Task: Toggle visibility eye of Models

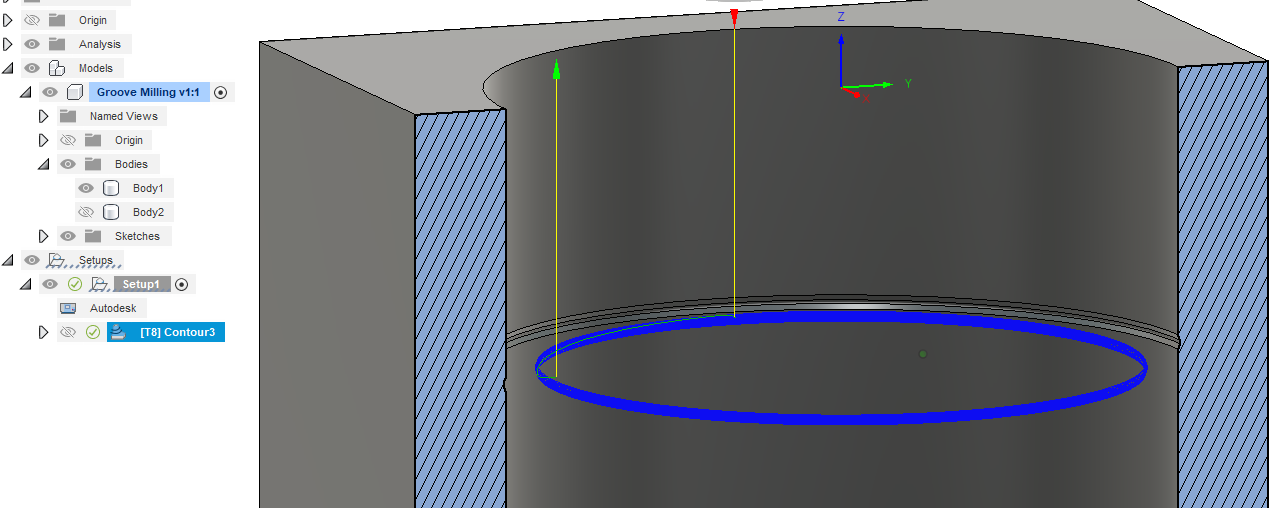Action: (x=32, y=68)
